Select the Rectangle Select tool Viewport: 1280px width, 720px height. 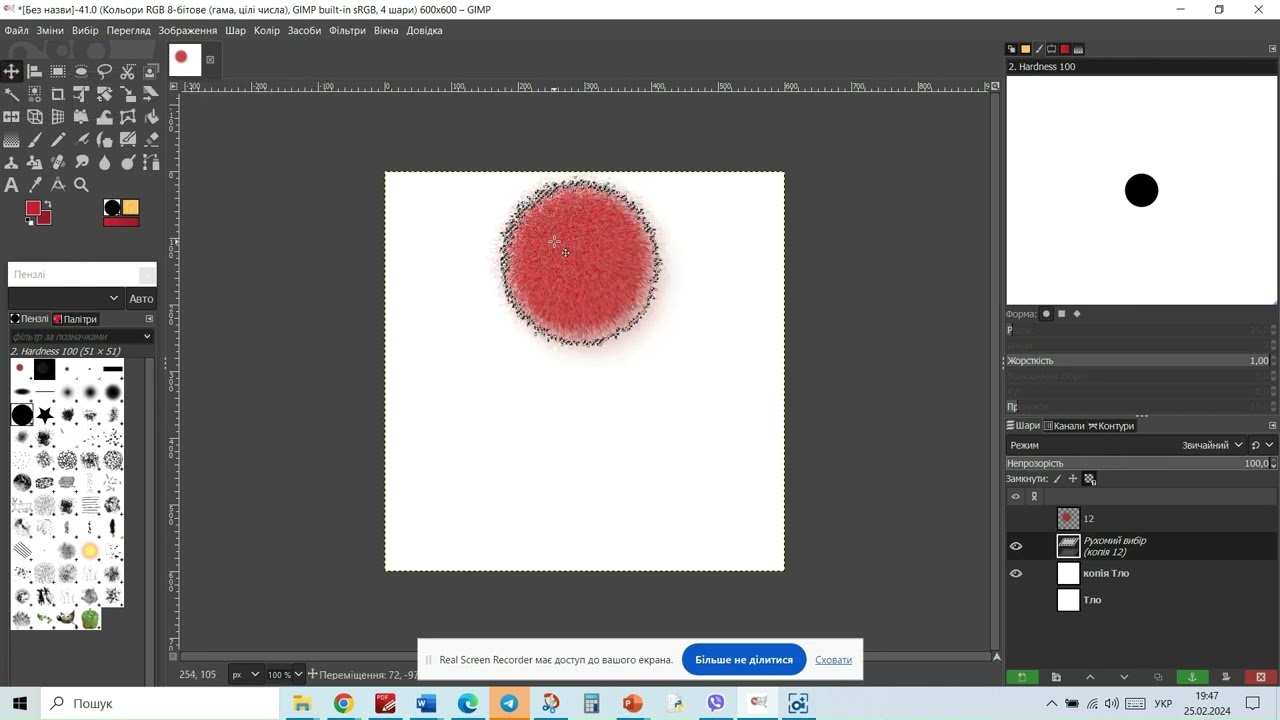[x=58, y=71]
